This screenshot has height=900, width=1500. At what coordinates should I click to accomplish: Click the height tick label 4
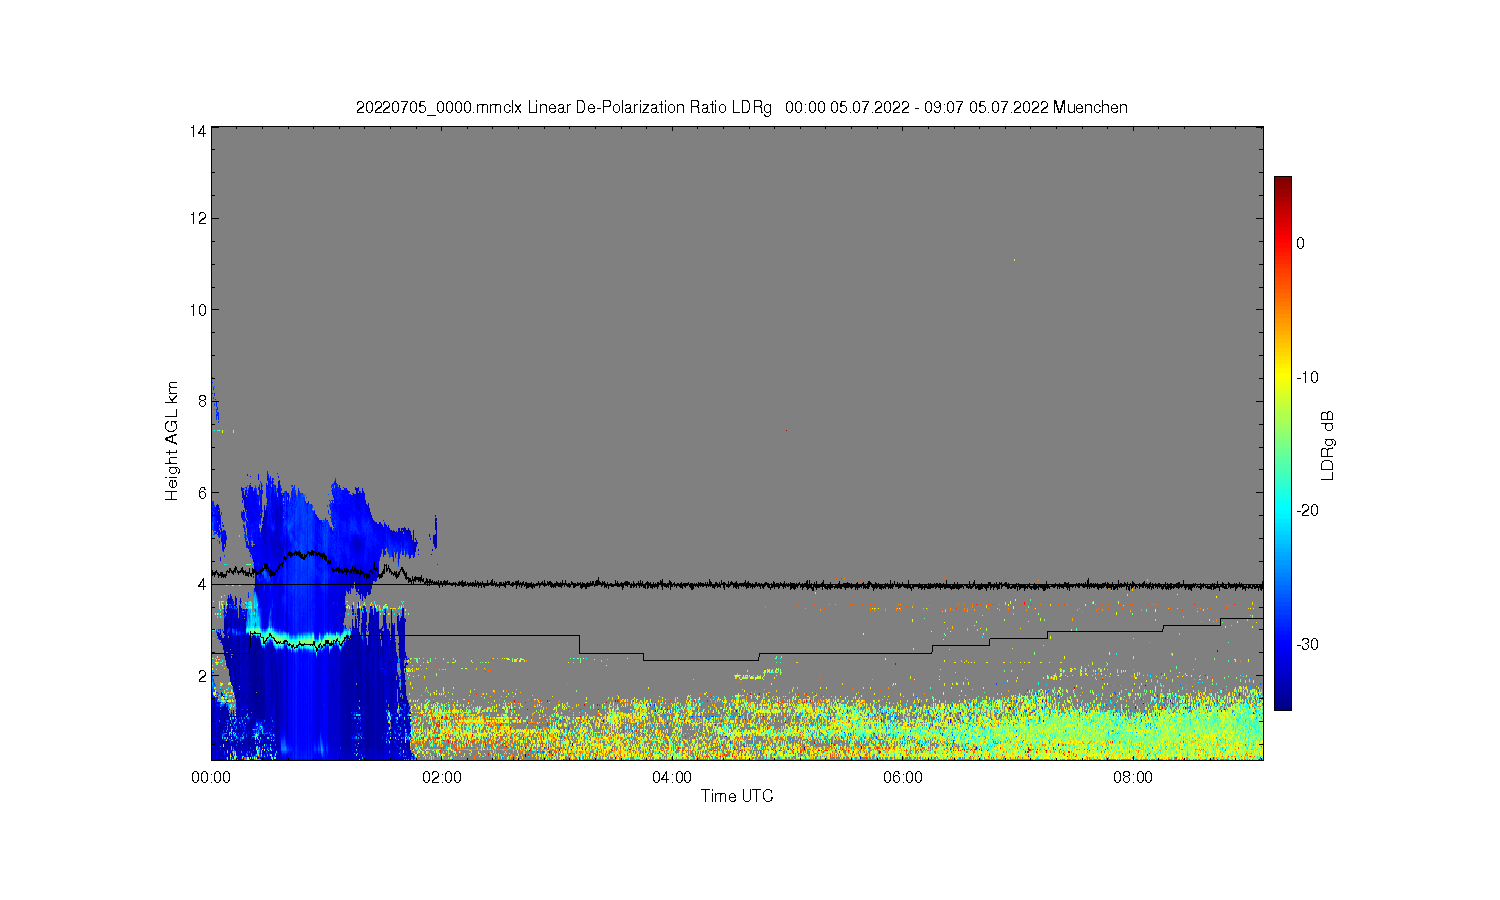203,584
